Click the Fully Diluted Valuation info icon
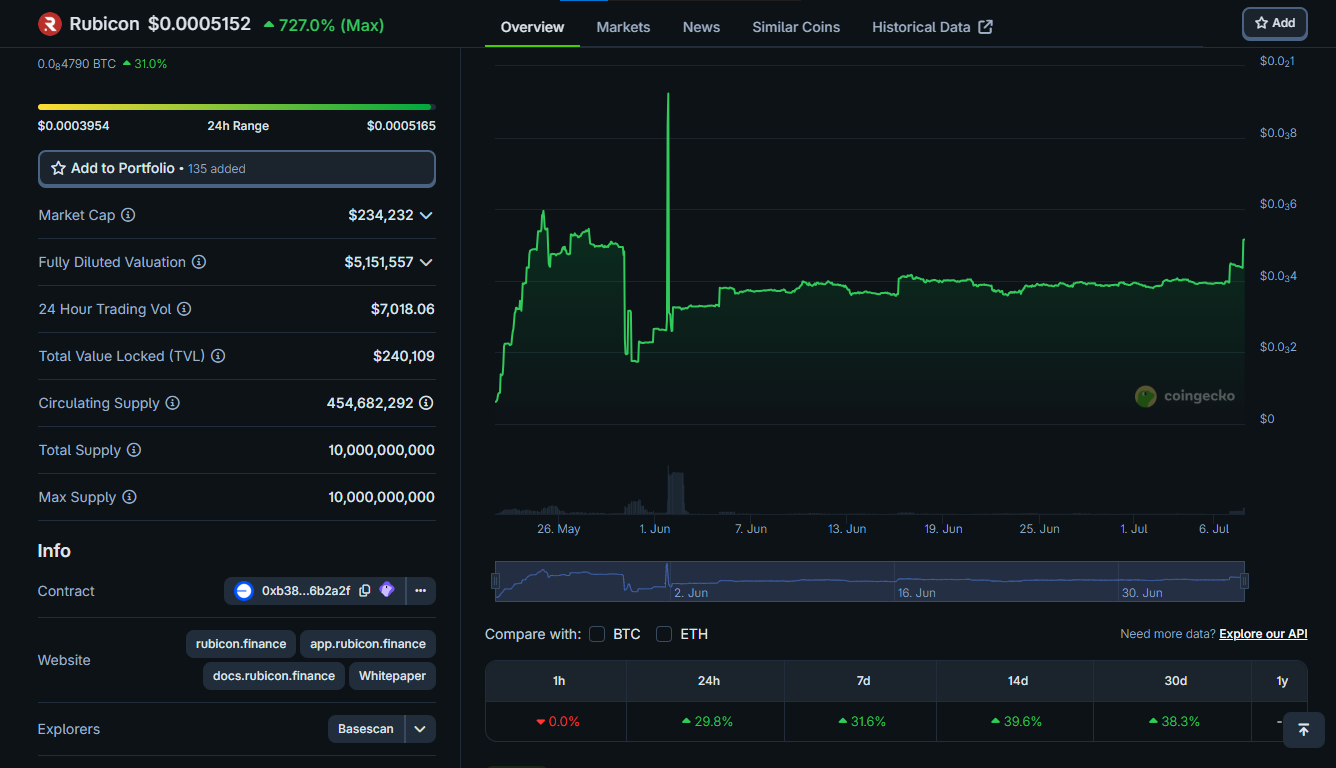This screenshot has width=1336, height=768. pyautogui.click(x=199, y=262)
